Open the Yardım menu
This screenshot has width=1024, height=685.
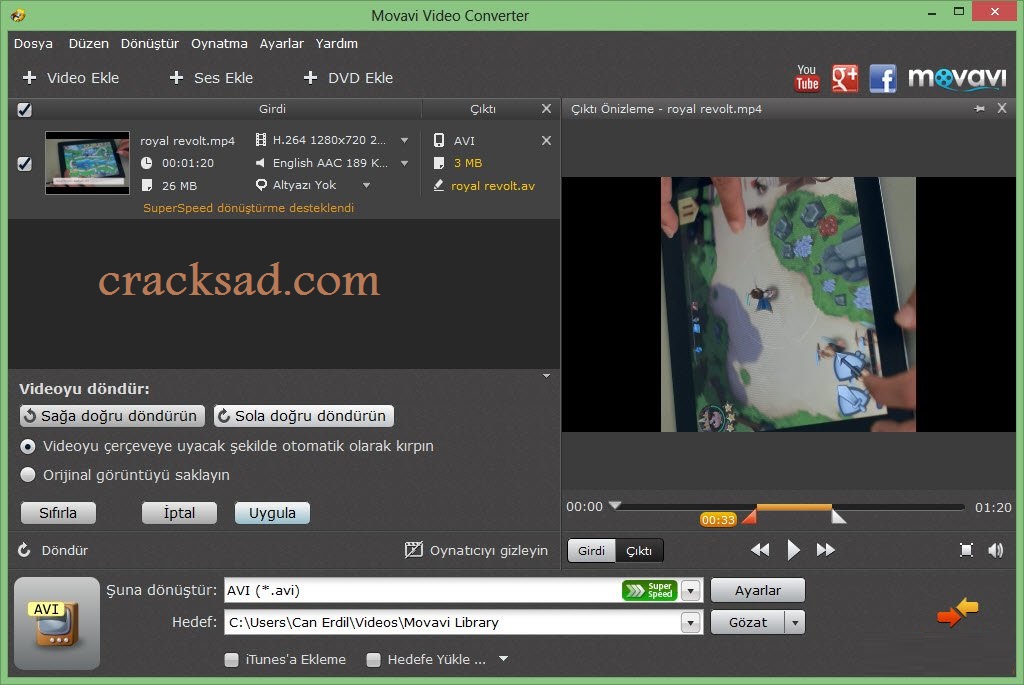tap(336, 44)
